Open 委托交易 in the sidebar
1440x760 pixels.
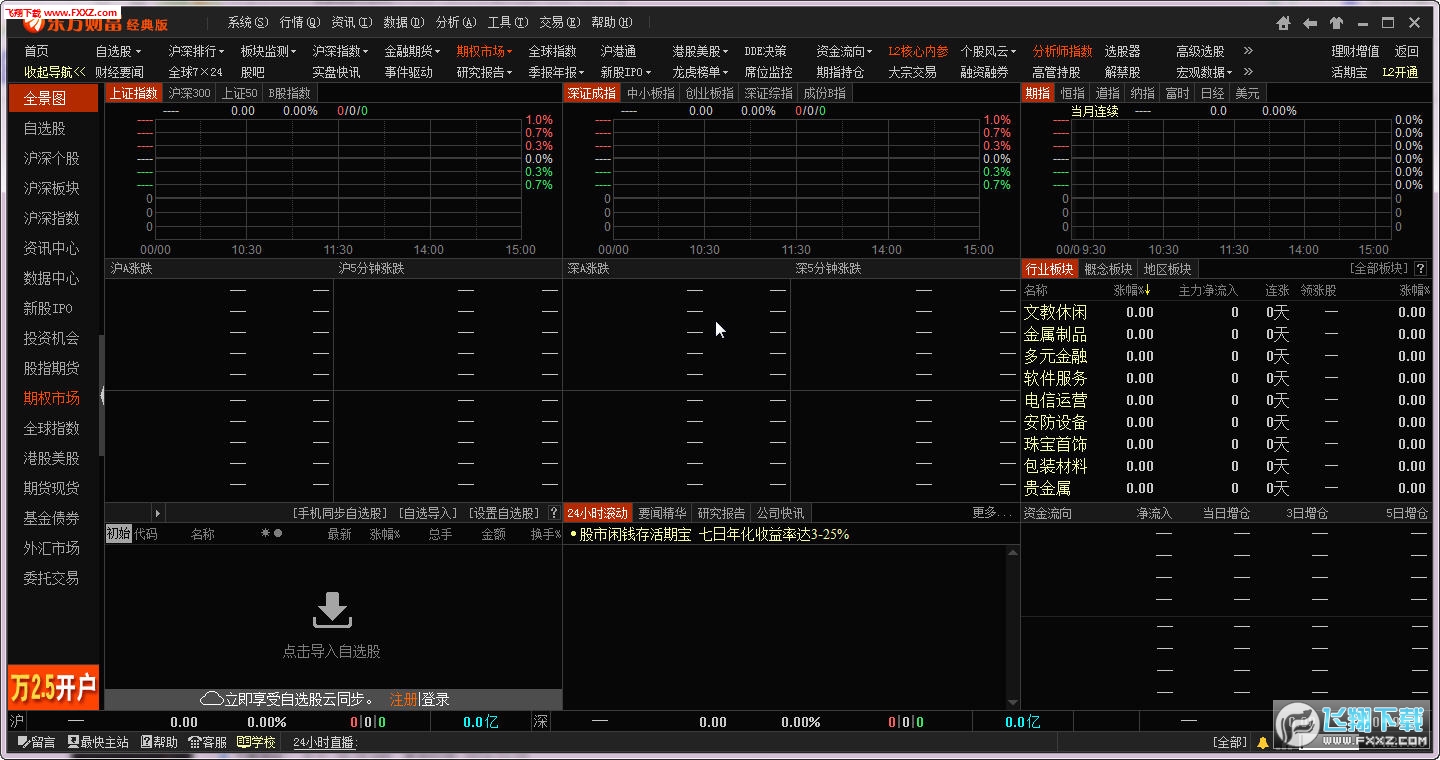(52, 578)
